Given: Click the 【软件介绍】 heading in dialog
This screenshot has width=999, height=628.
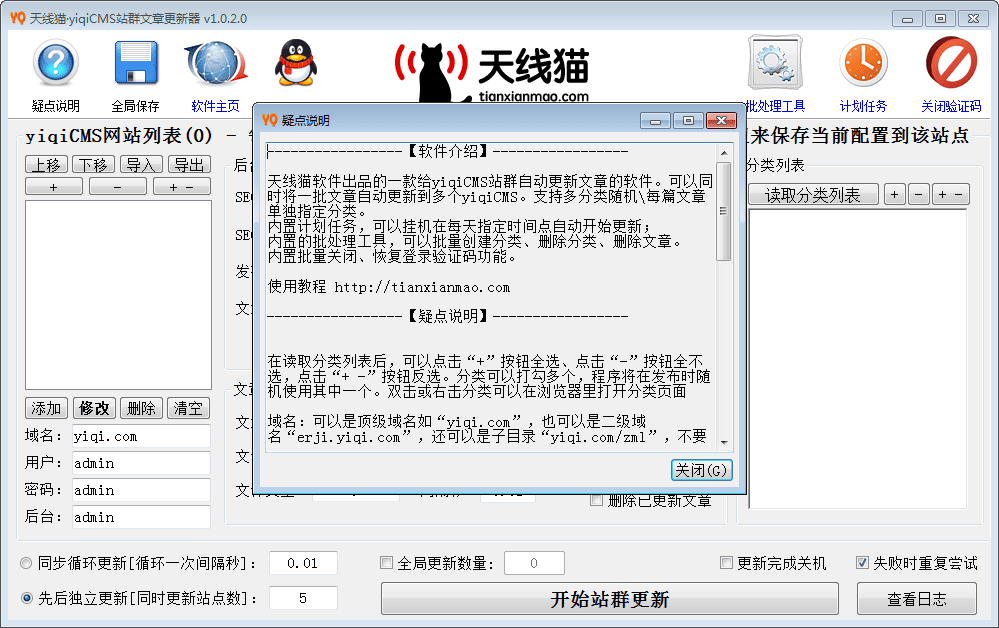Looking at the screenshot, I should [x=448, y=151].
